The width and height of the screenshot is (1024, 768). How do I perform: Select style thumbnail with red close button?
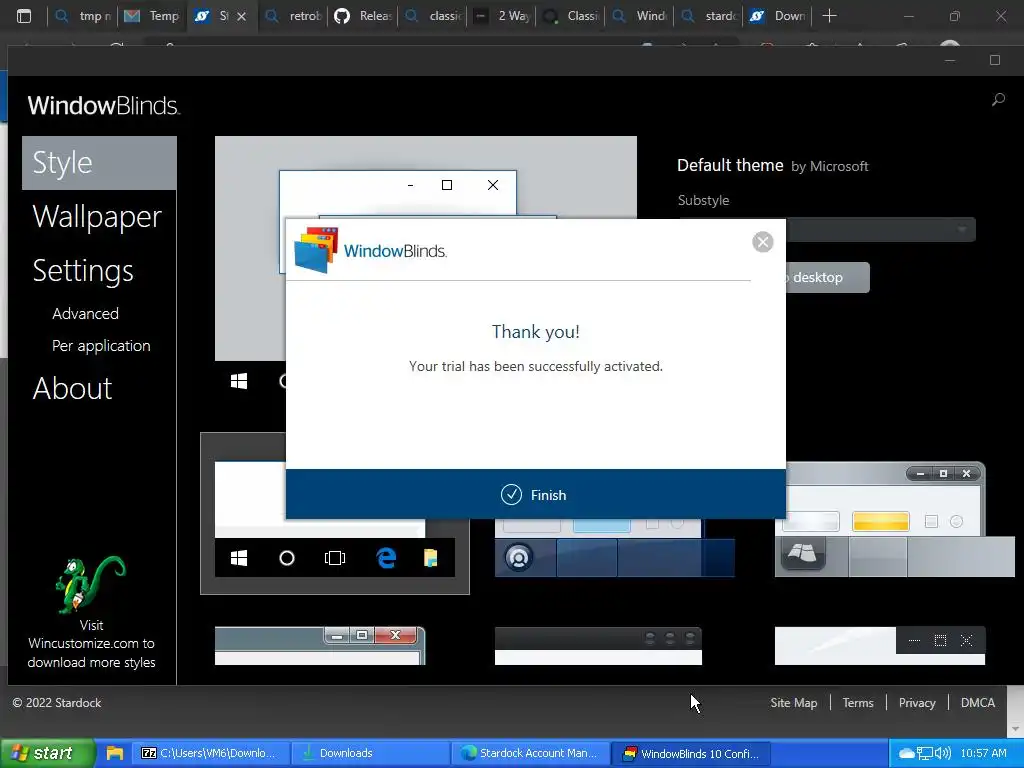point(320,646)
